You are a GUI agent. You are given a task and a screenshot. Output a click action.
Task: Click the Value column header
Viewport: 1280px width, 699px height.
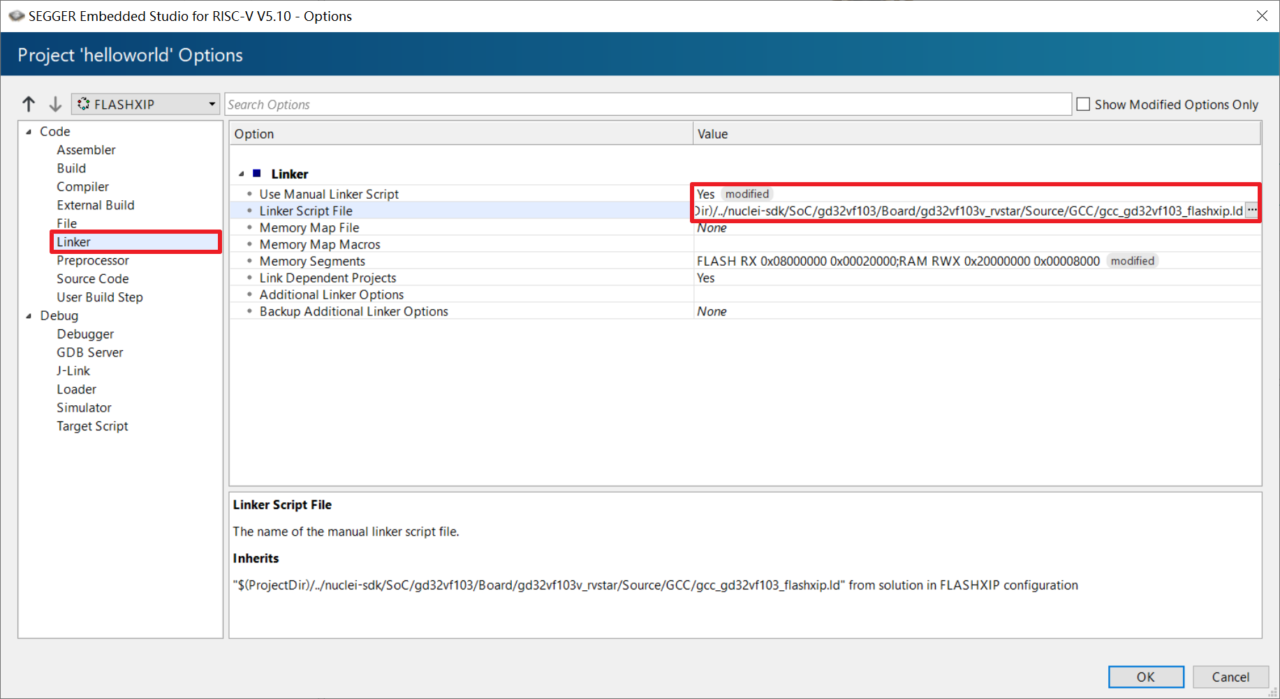[x=712, y=134]
